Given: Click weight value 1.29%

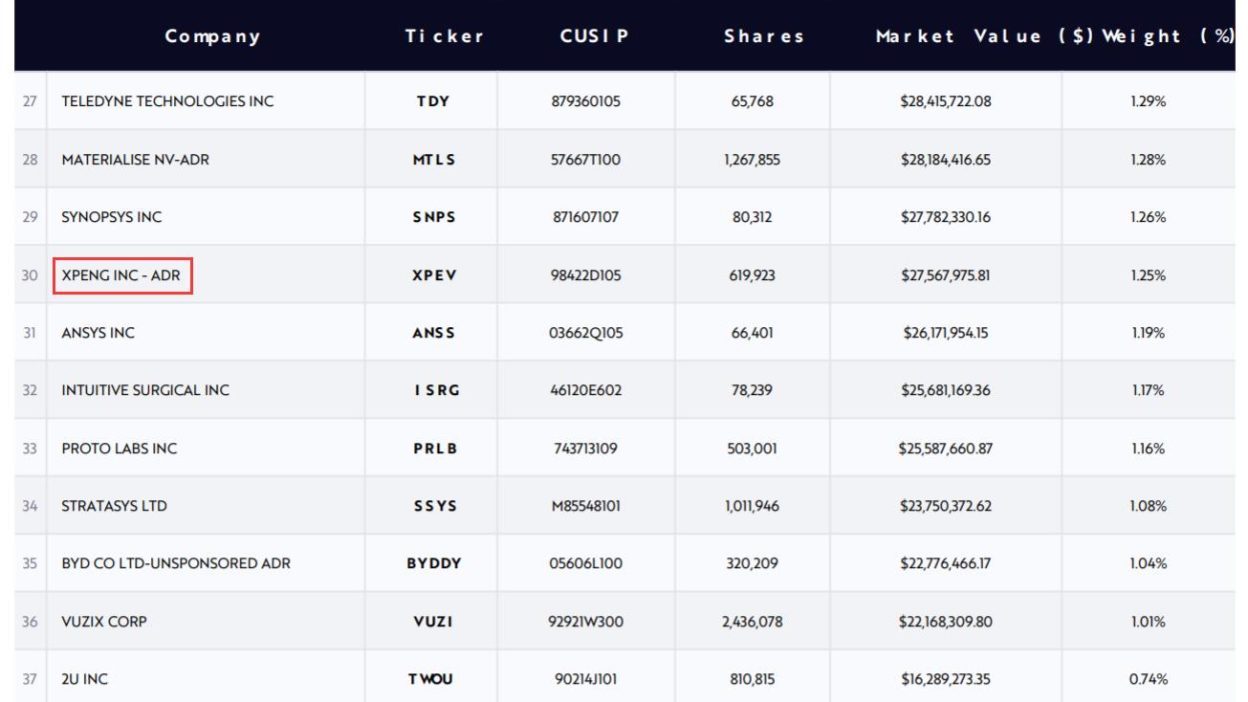Looking at the screenshot, I should tap(1148, 101).
